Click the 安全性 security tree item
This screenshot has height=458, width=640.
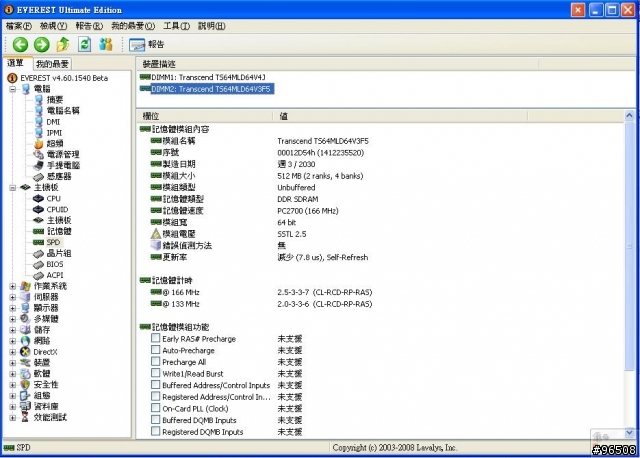click(46, 385)
